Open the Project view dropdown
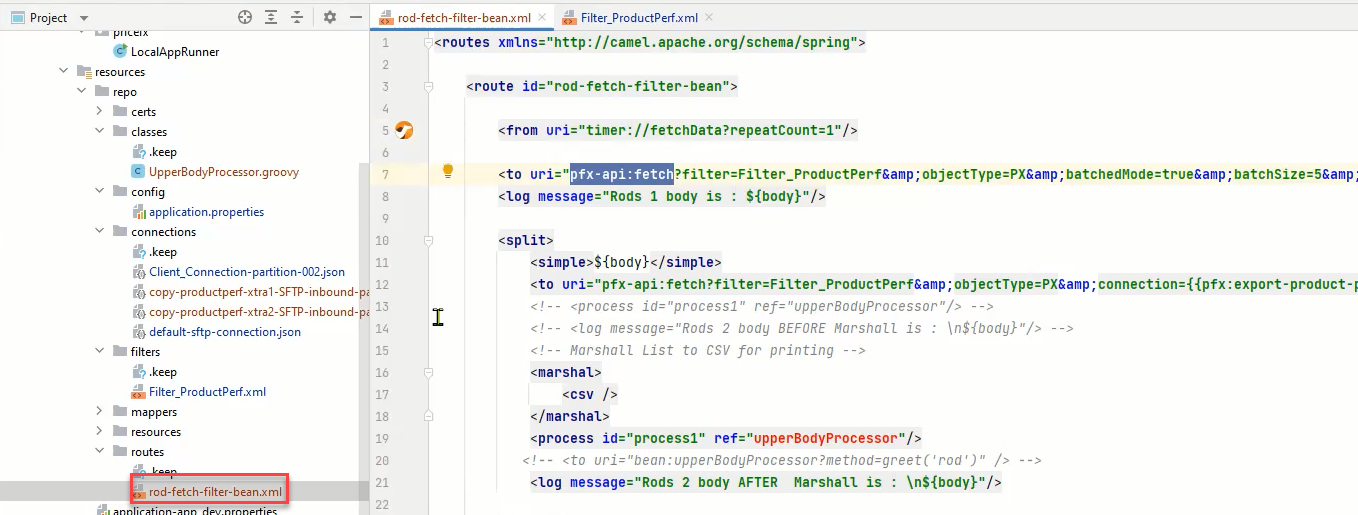1358x515 pixels. click(x=83, y=18)
